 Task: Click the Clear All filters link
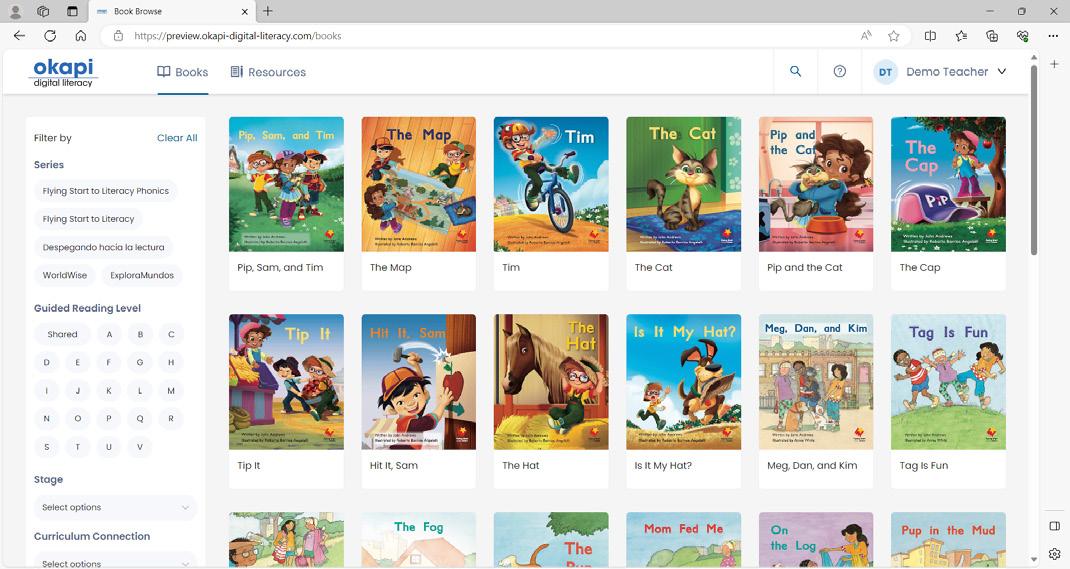click(177, 138)
